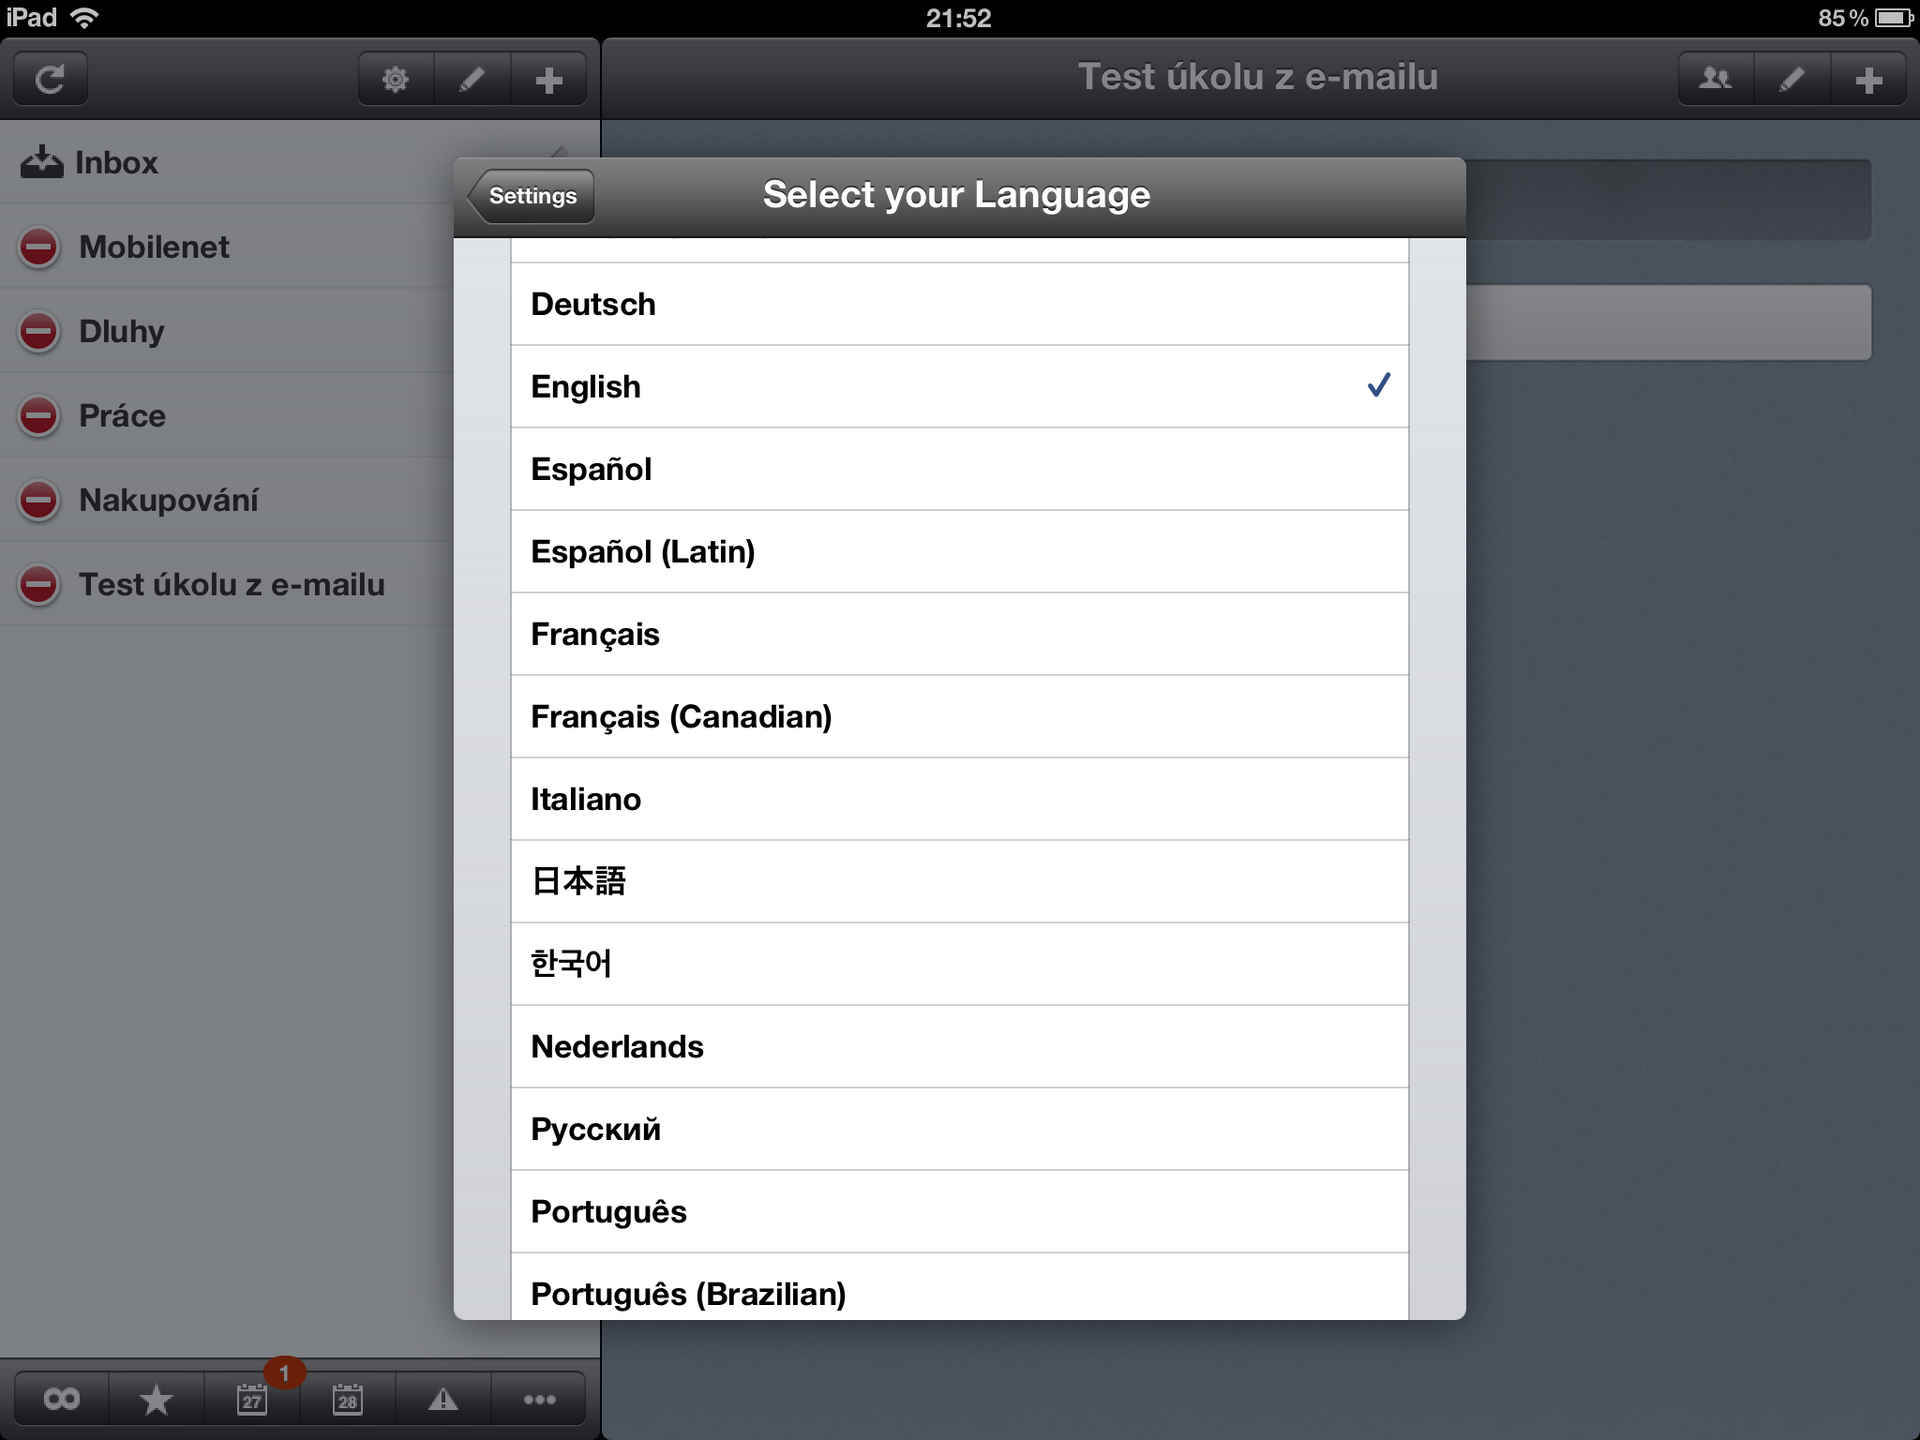Select Deutsch as the language
The image size is (1920, 1440).
coord(958,306)
